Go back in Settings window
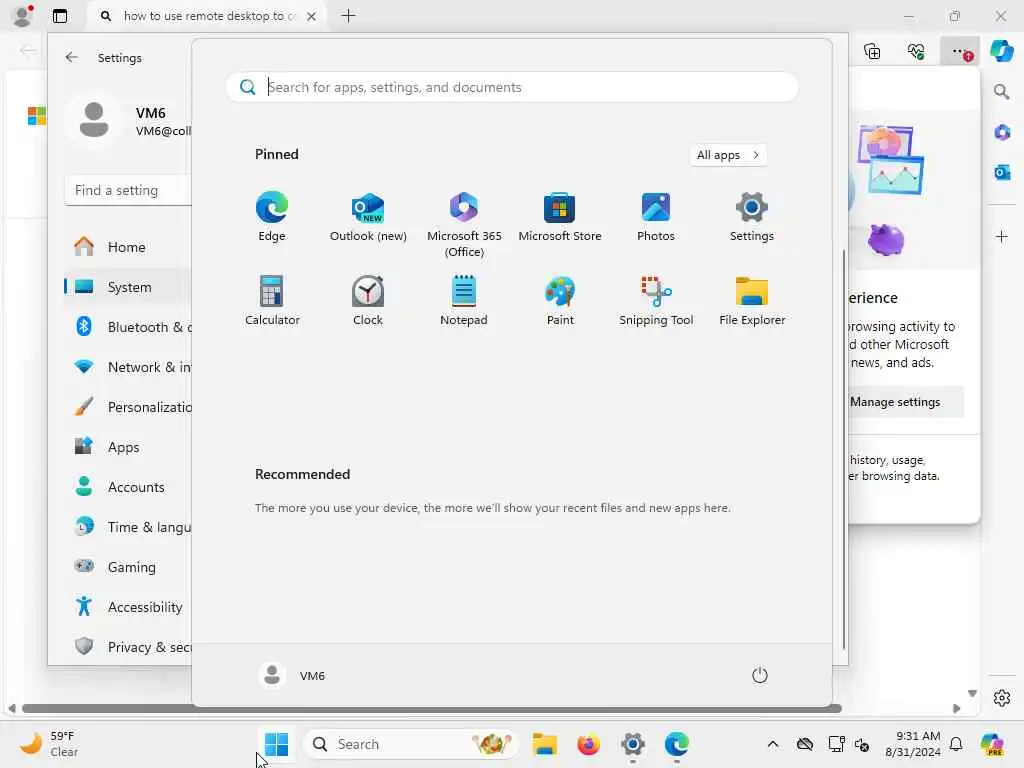The width and height of the screenshot is (1024, 768). coord(72,57)
